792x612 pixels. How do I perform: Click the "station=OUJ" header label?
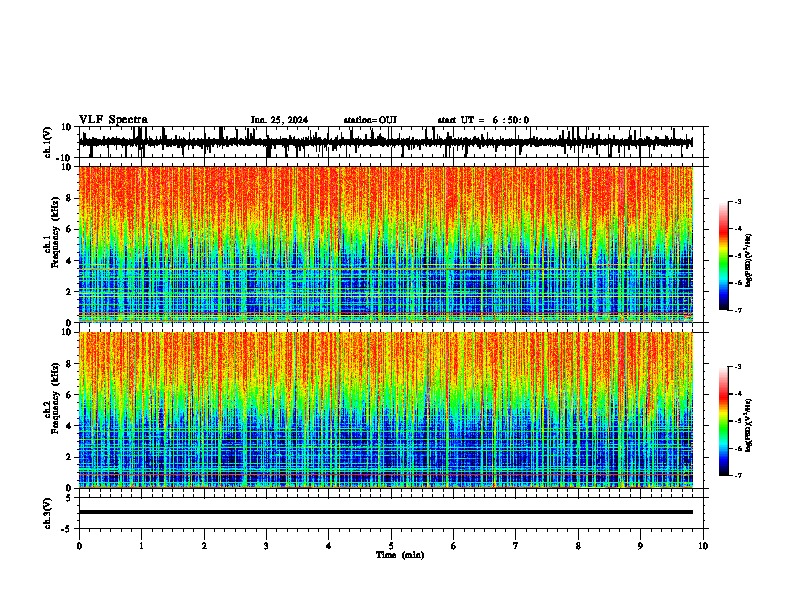(370, 120)
